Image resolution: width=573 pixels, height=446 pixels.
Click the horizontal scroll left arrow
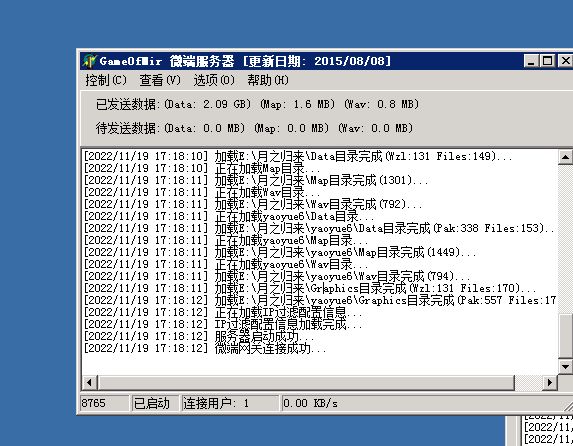(x=89, y=383)
